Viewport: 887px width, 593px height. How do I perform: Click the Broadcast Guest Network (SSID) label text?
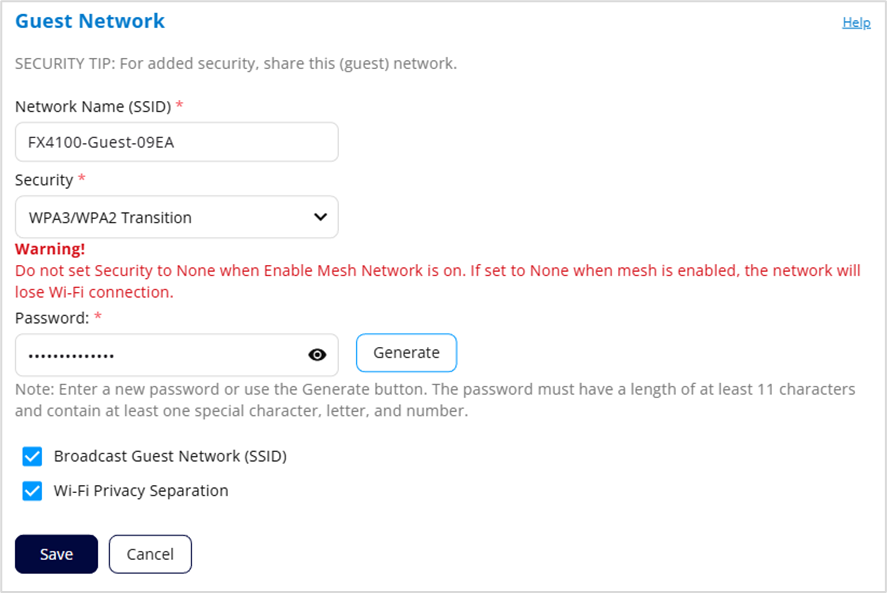(x=170, y=457)
